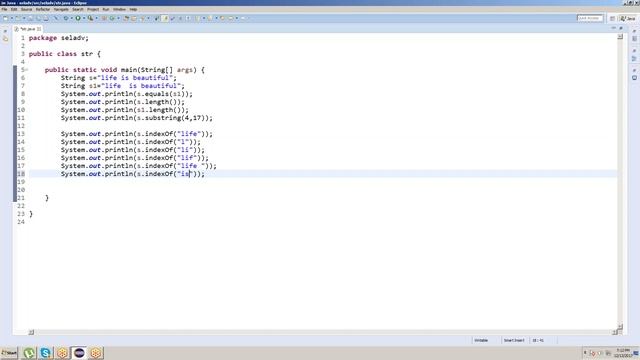This screenshot has width=640, height=360.
Task: Expand the Run configurations dropdown arrow
Action: (x=84, y=18)
